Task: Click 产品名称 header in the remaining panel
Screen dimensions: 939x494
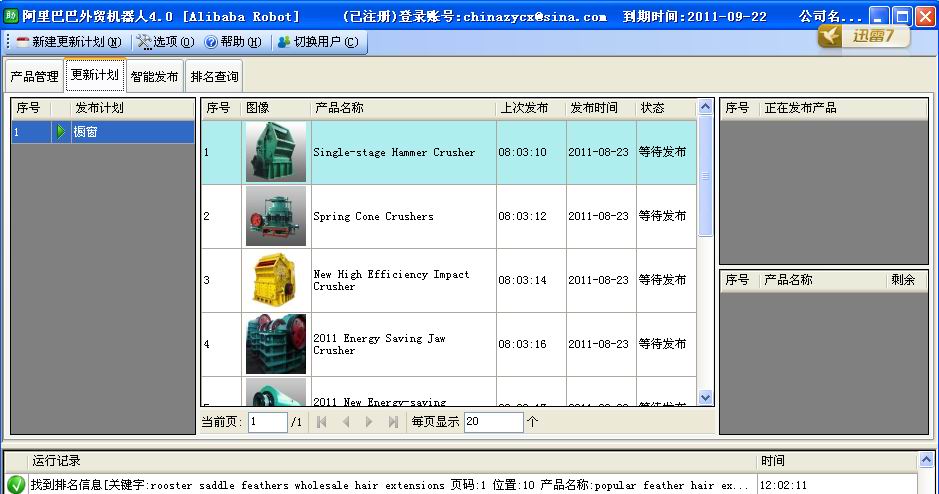Action: tap(823, 280)
